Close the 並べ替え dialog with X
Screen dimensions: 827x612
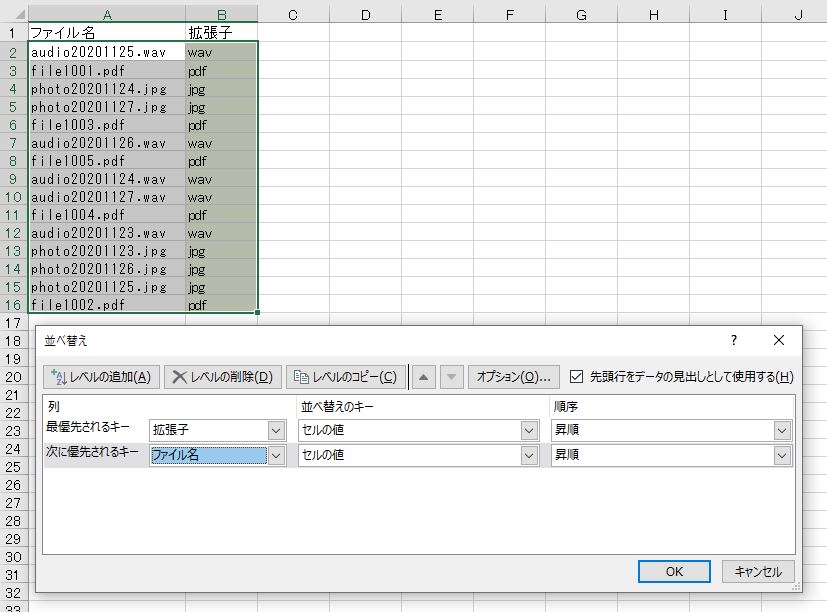(779, 340)
